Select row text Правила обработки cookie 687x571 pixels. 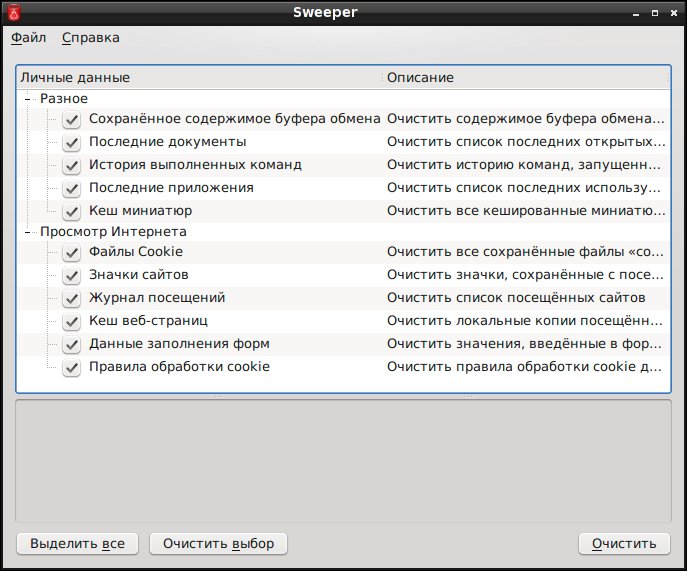click(x=180, y=367)
